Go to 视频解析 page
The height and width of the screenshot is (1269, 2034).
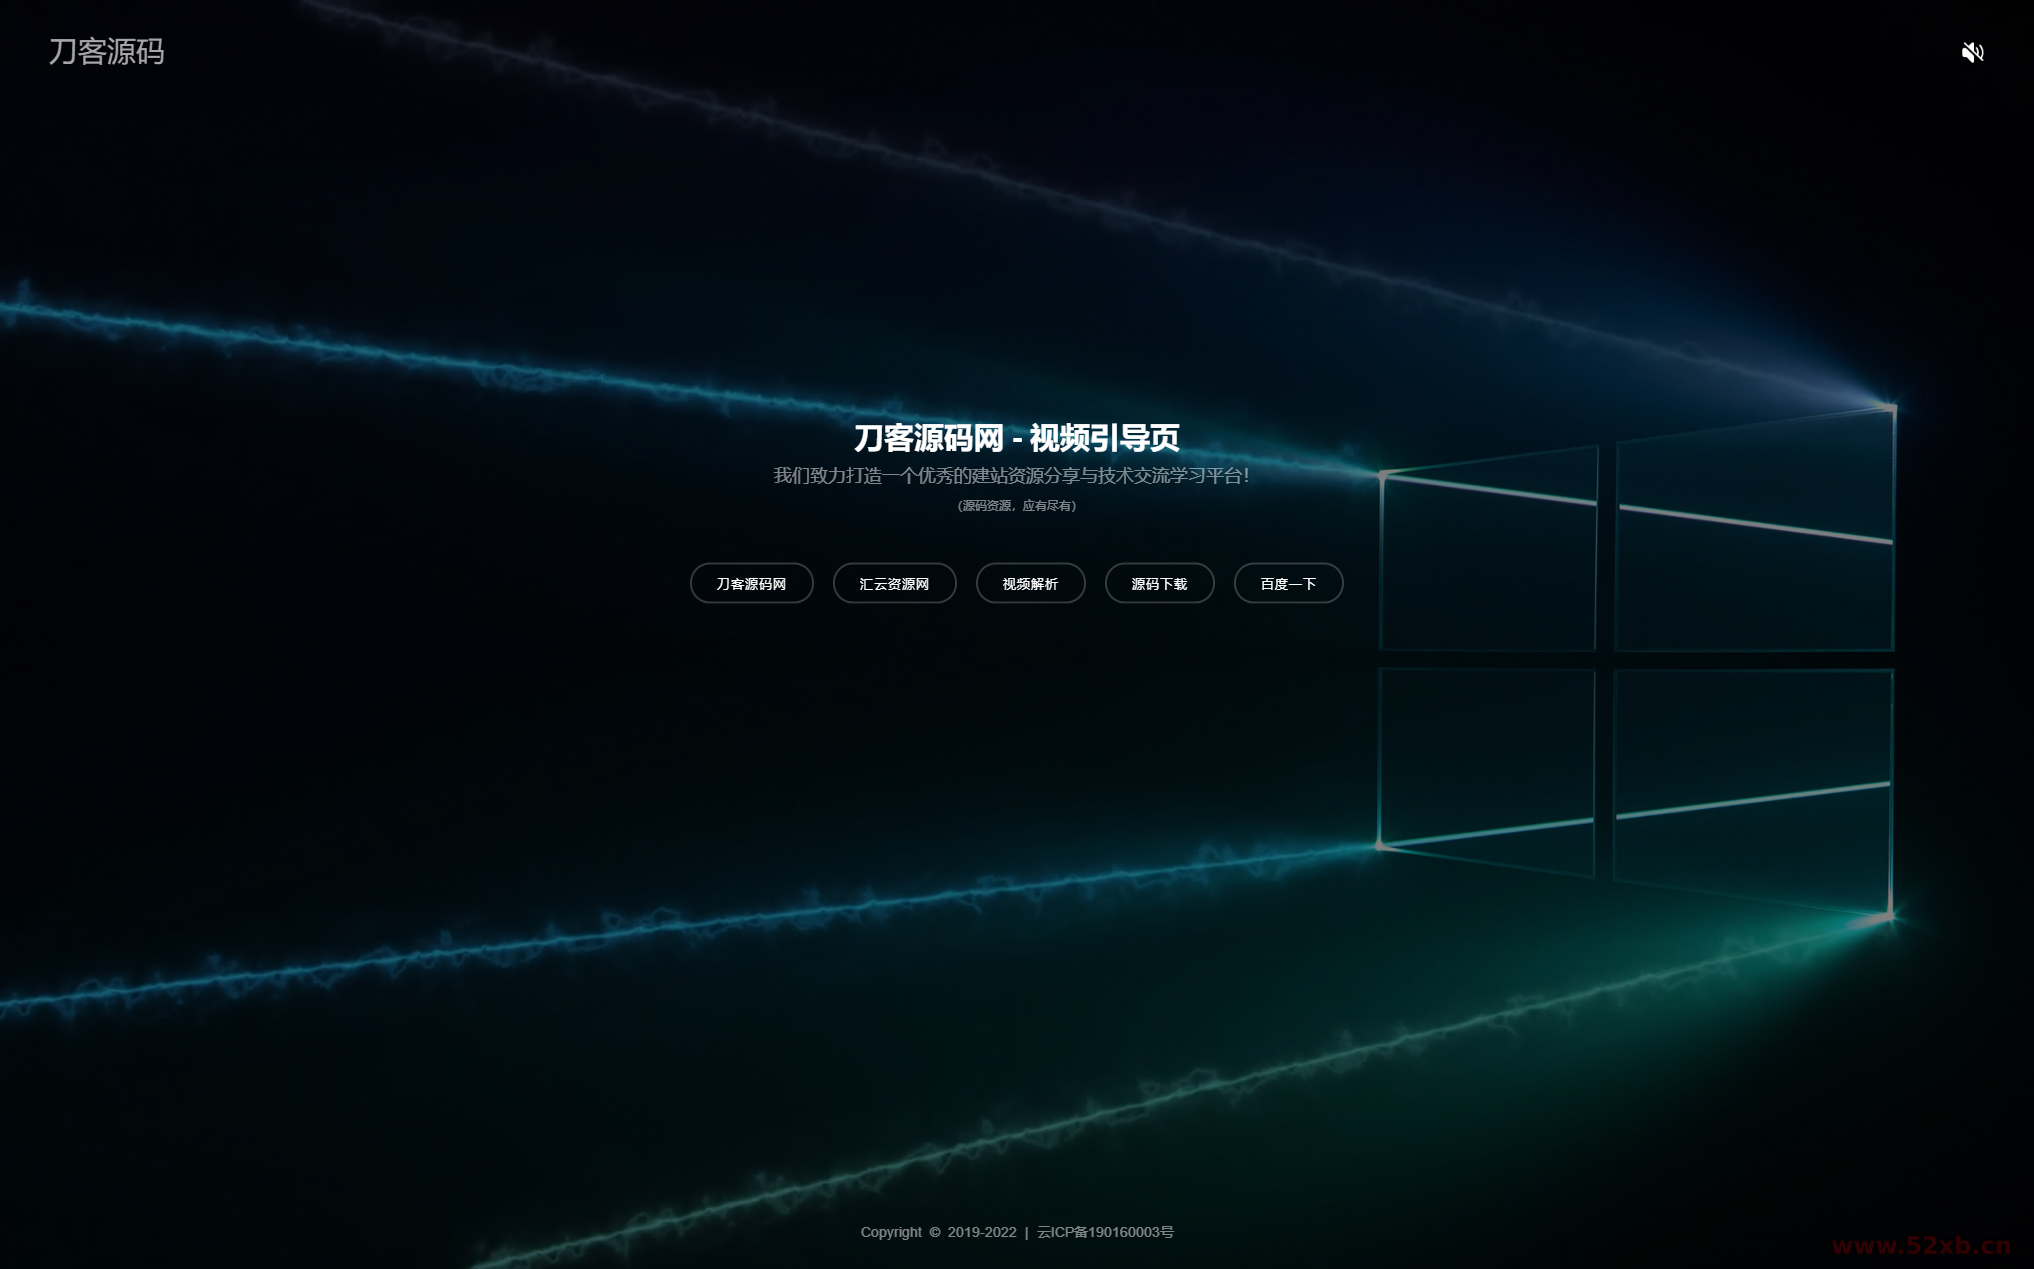click(1030, 583)
